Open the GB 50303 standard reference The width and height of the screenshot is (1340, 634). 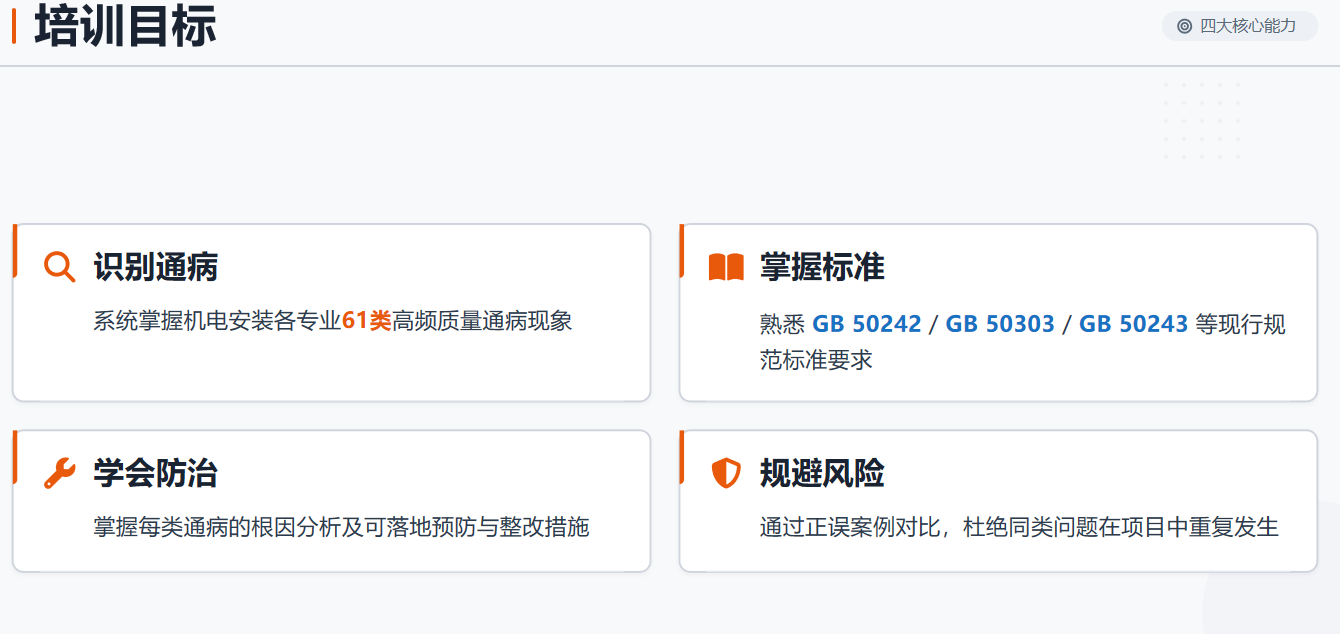[1000, 324]
